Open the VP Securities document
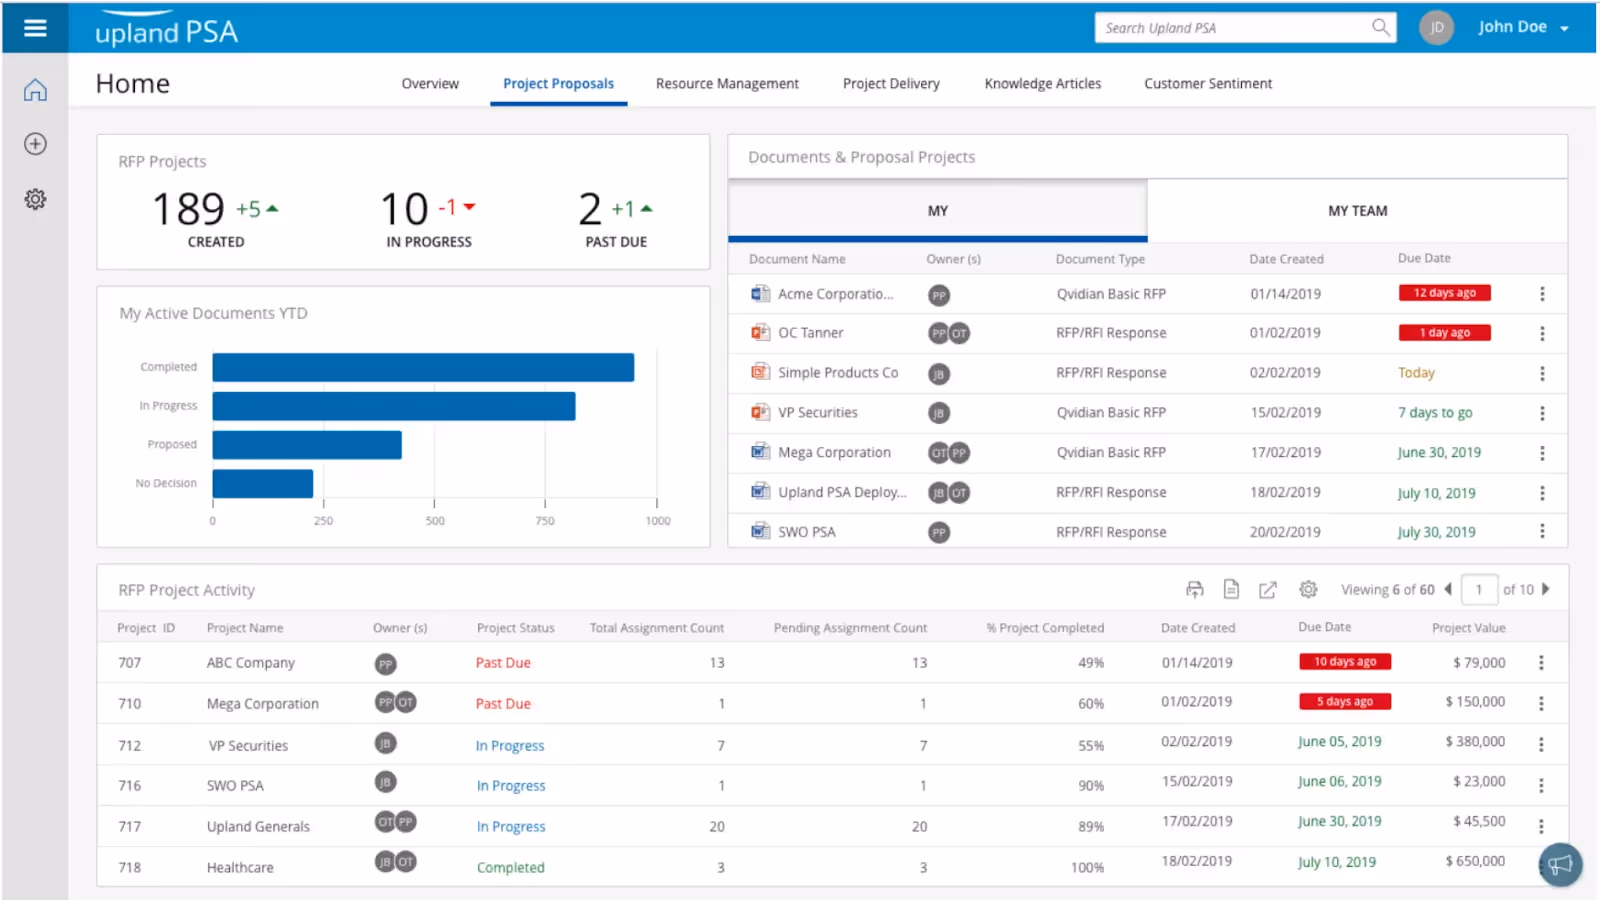Screen dimensions: 1600x900 [818, 413]
